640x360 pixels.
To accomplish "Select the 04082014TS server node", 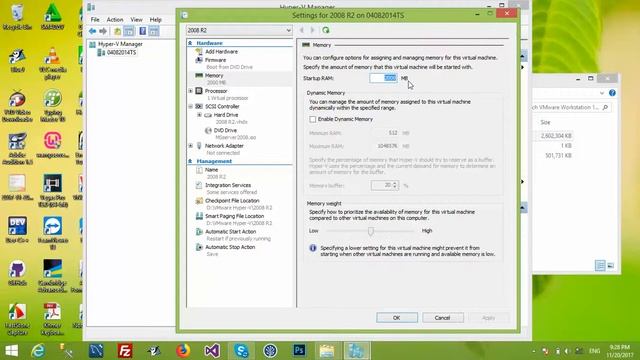I will point(121,53).
